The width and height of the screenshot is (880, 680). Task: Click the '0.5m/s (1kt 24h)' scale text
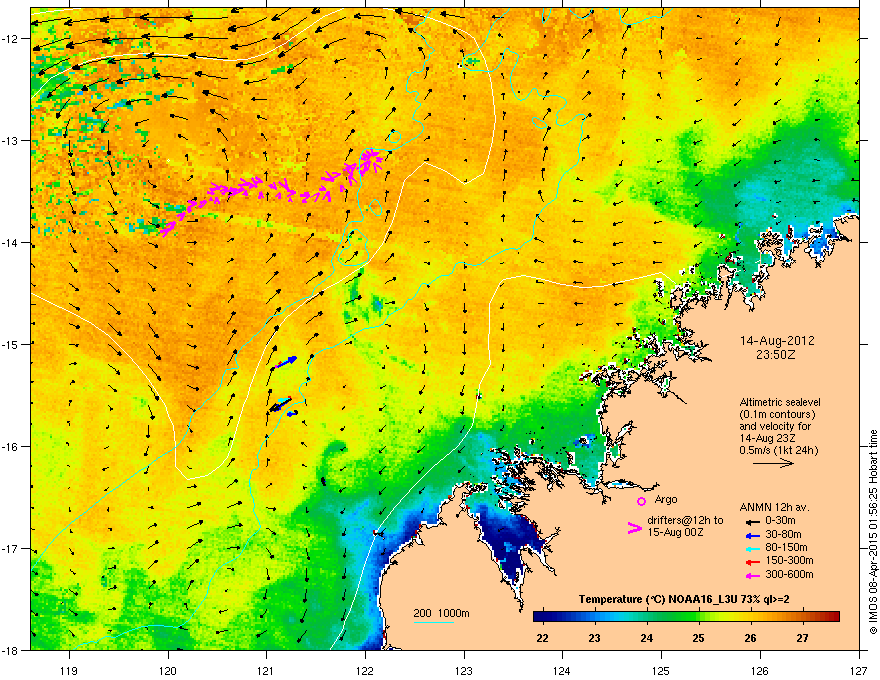coord(778,450)
